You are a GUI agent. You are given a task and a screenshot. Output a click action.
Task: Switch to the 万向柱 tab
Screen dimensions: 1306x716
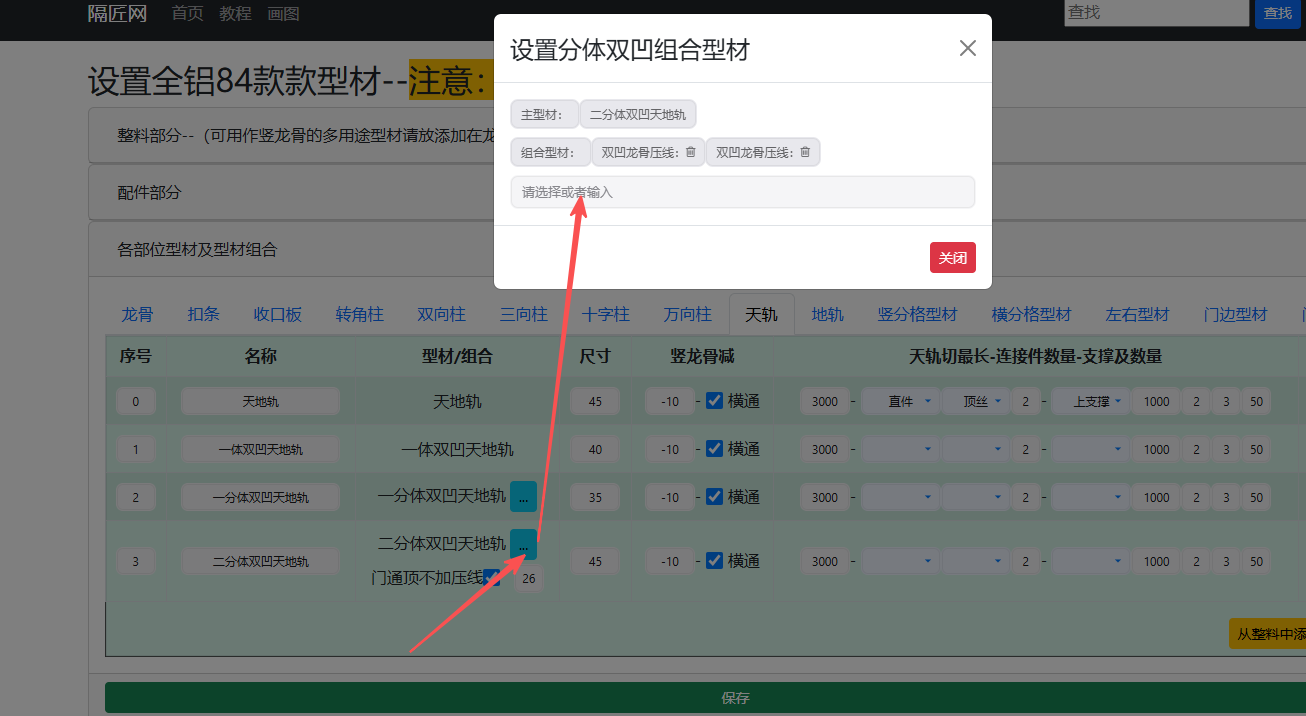pyautogui.click(x=687, y=314)
